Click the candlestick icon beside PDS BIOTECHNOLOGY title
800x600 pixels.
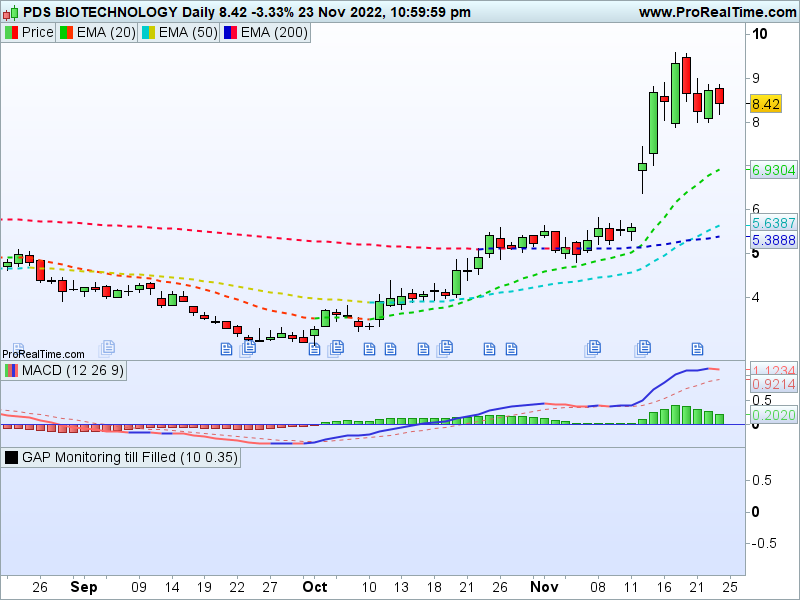(11, 12)
